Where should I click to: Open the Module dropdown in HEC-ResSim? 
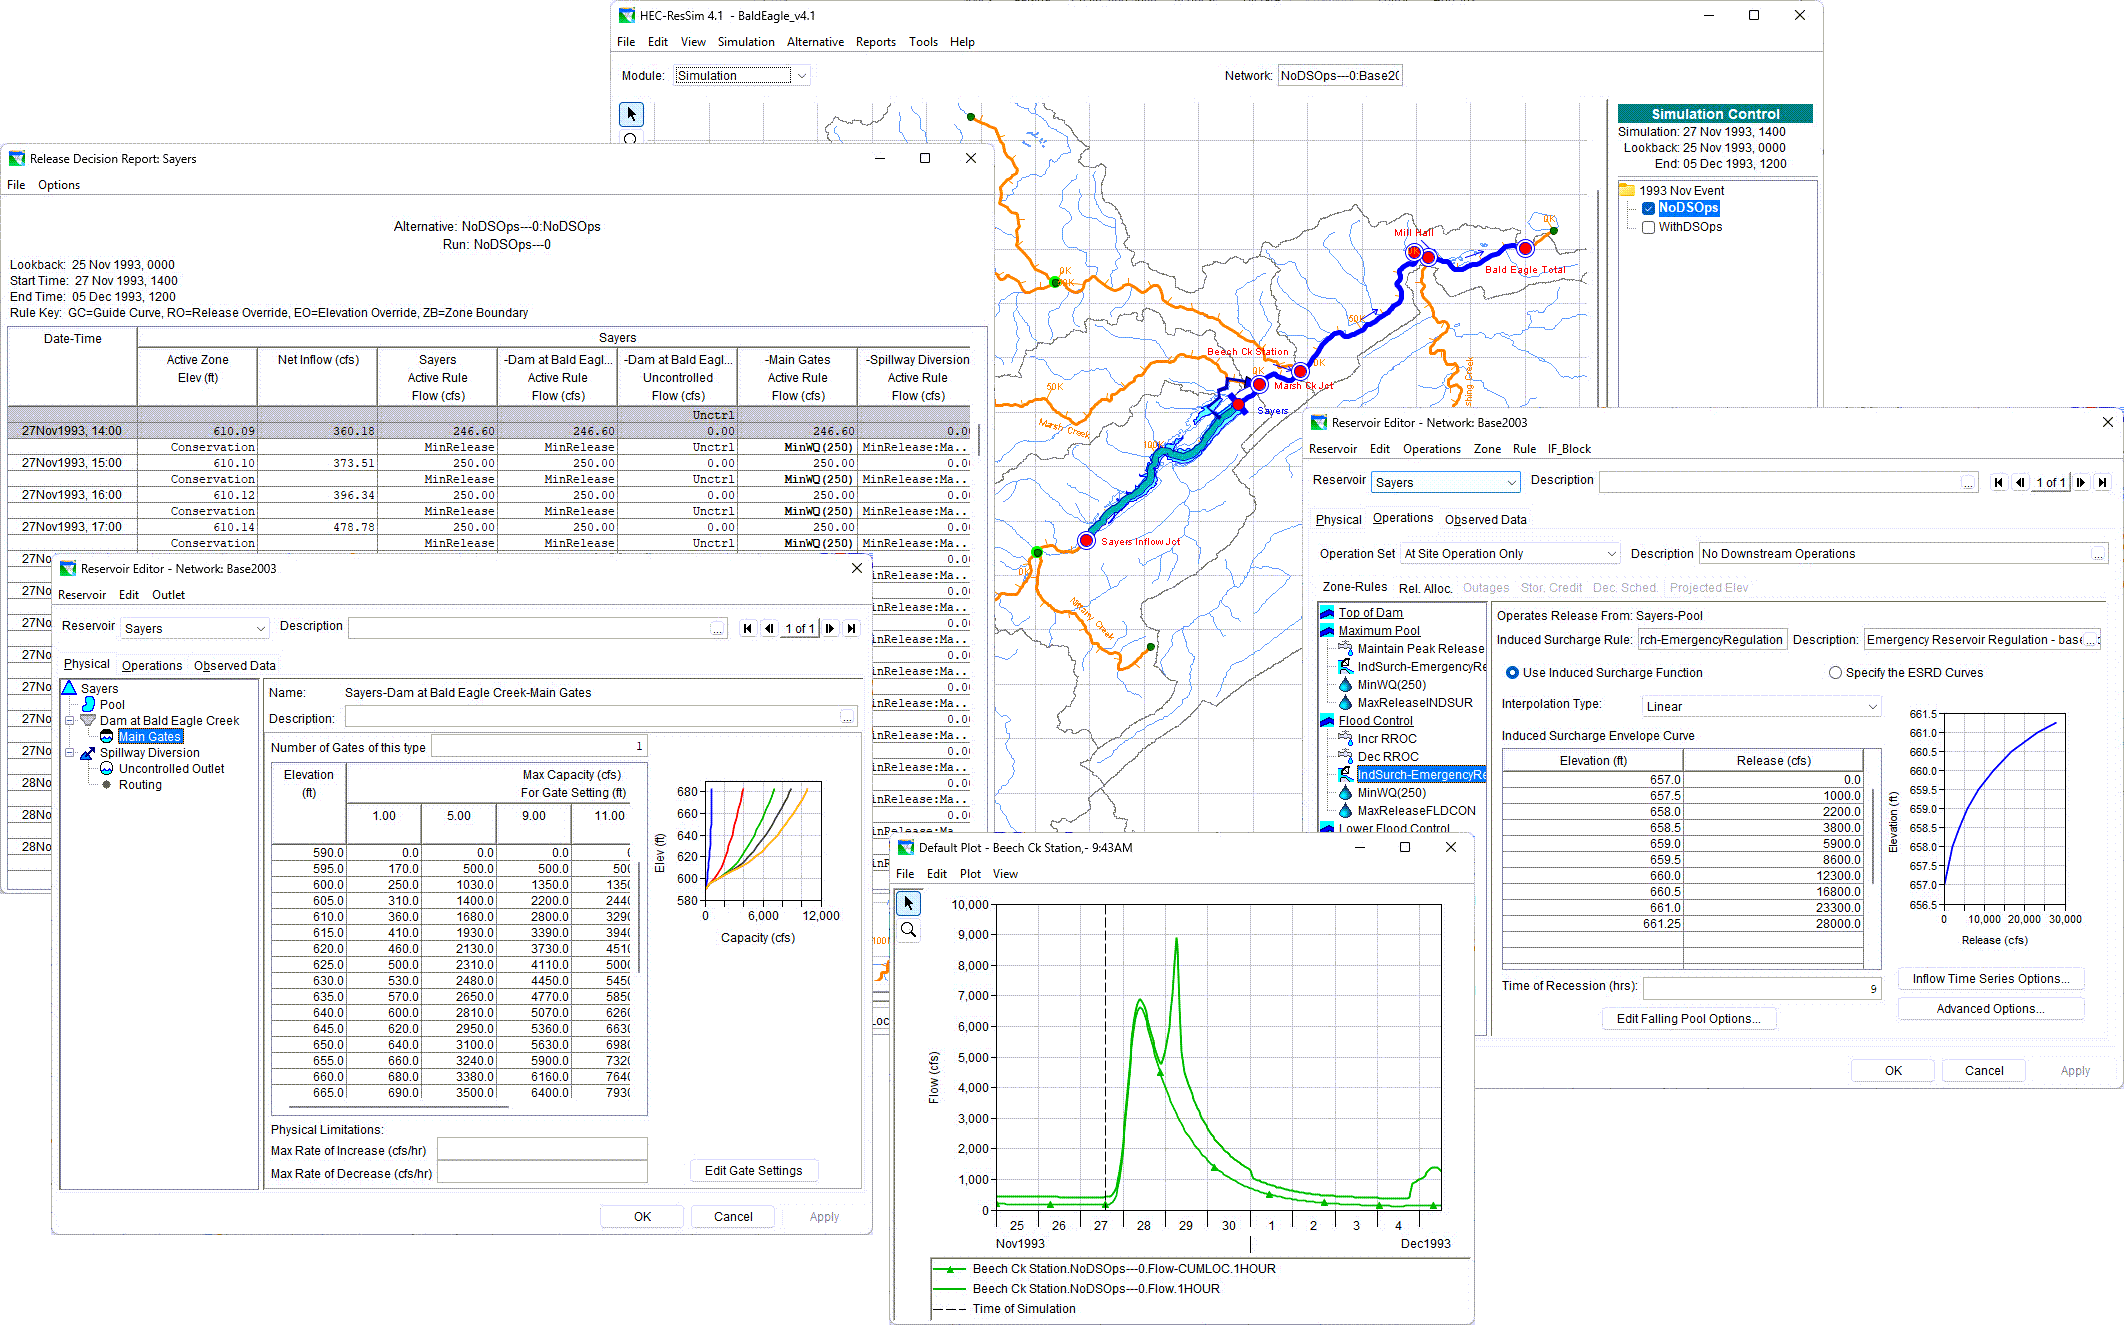(801, 76)
